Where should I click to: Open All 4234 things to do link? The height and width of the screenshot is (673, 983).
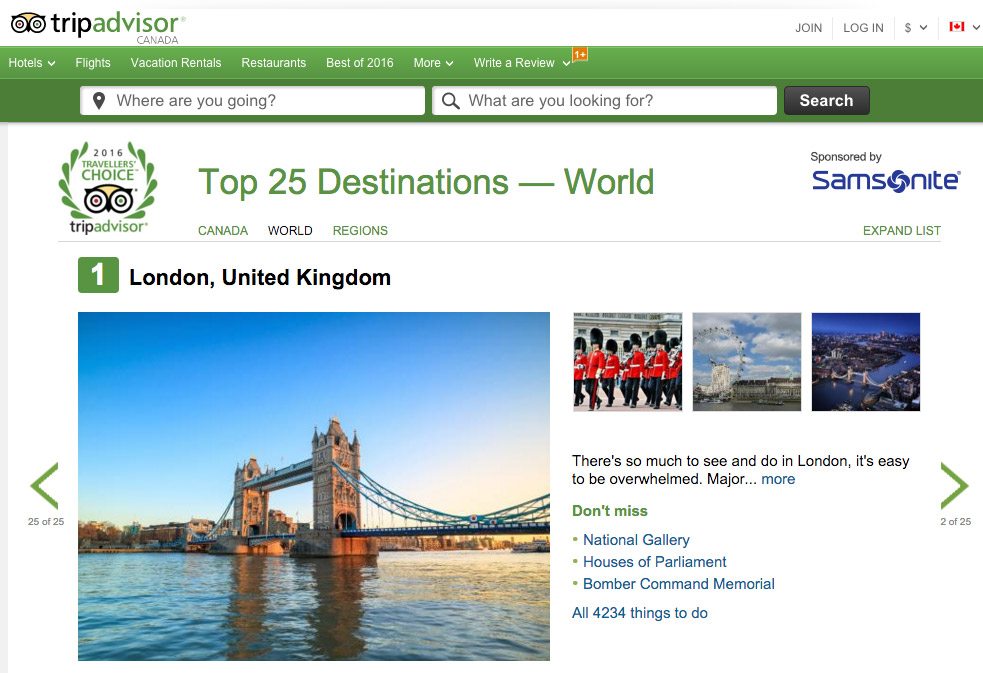click(639, 613)
